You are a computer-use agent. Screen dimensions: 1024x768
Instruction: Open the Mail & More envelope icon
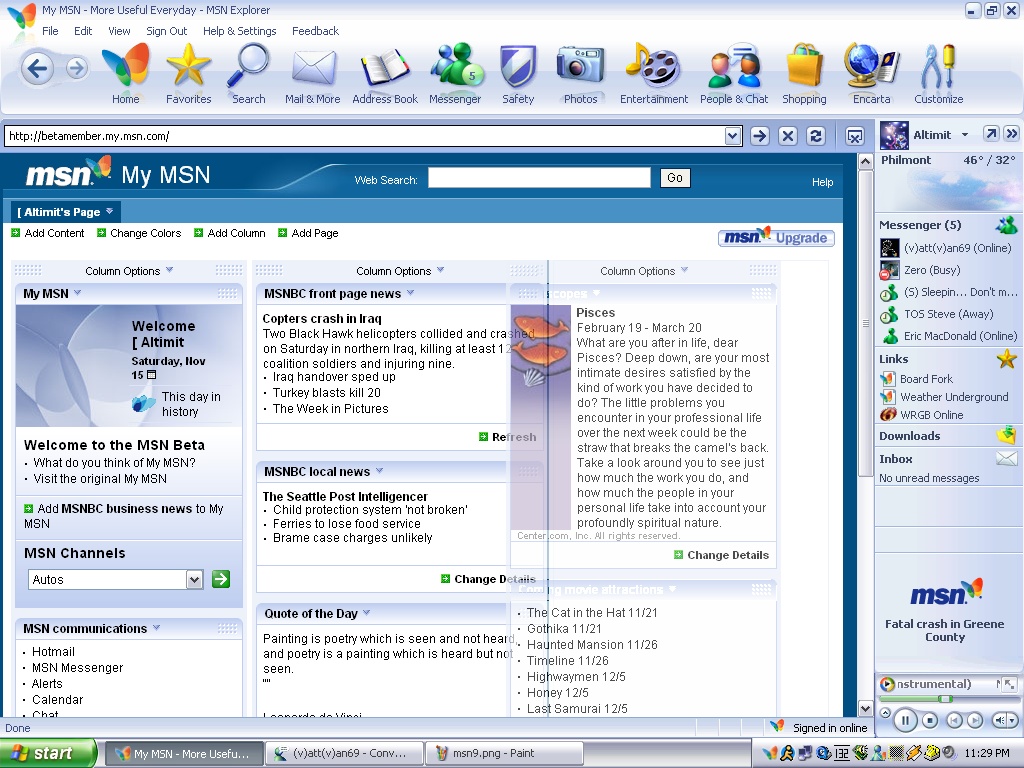click(x=313, y=68)
